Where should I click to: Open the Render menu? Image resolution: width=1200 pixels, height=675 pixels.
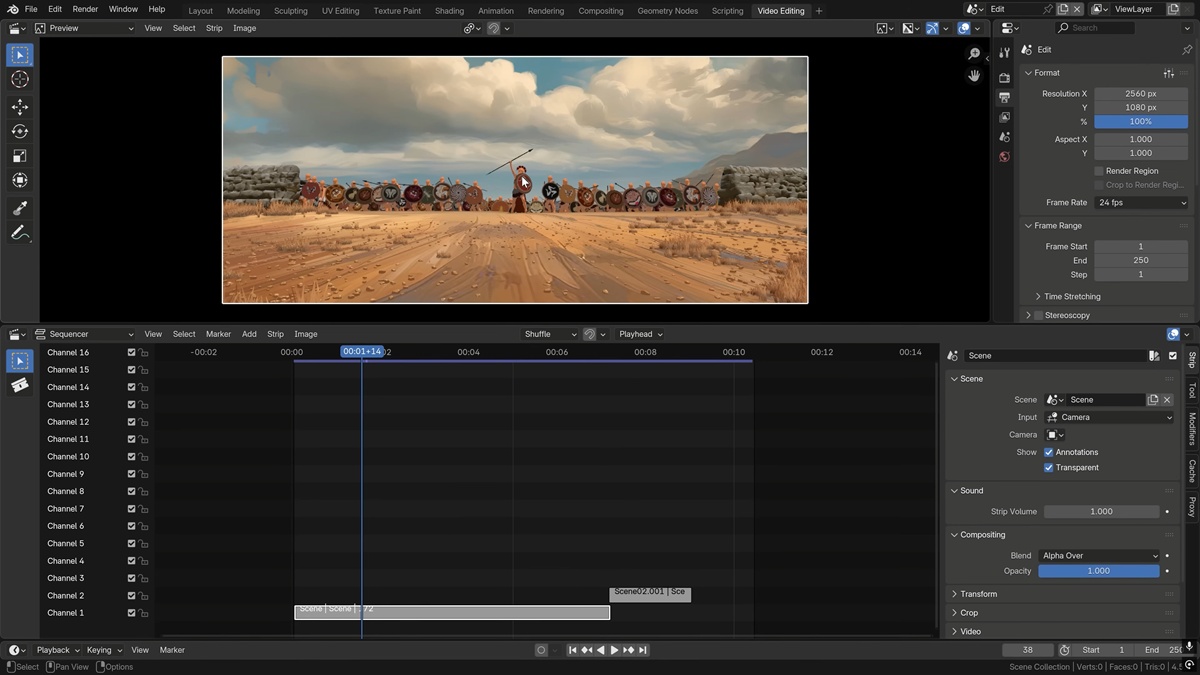(85, 9)
